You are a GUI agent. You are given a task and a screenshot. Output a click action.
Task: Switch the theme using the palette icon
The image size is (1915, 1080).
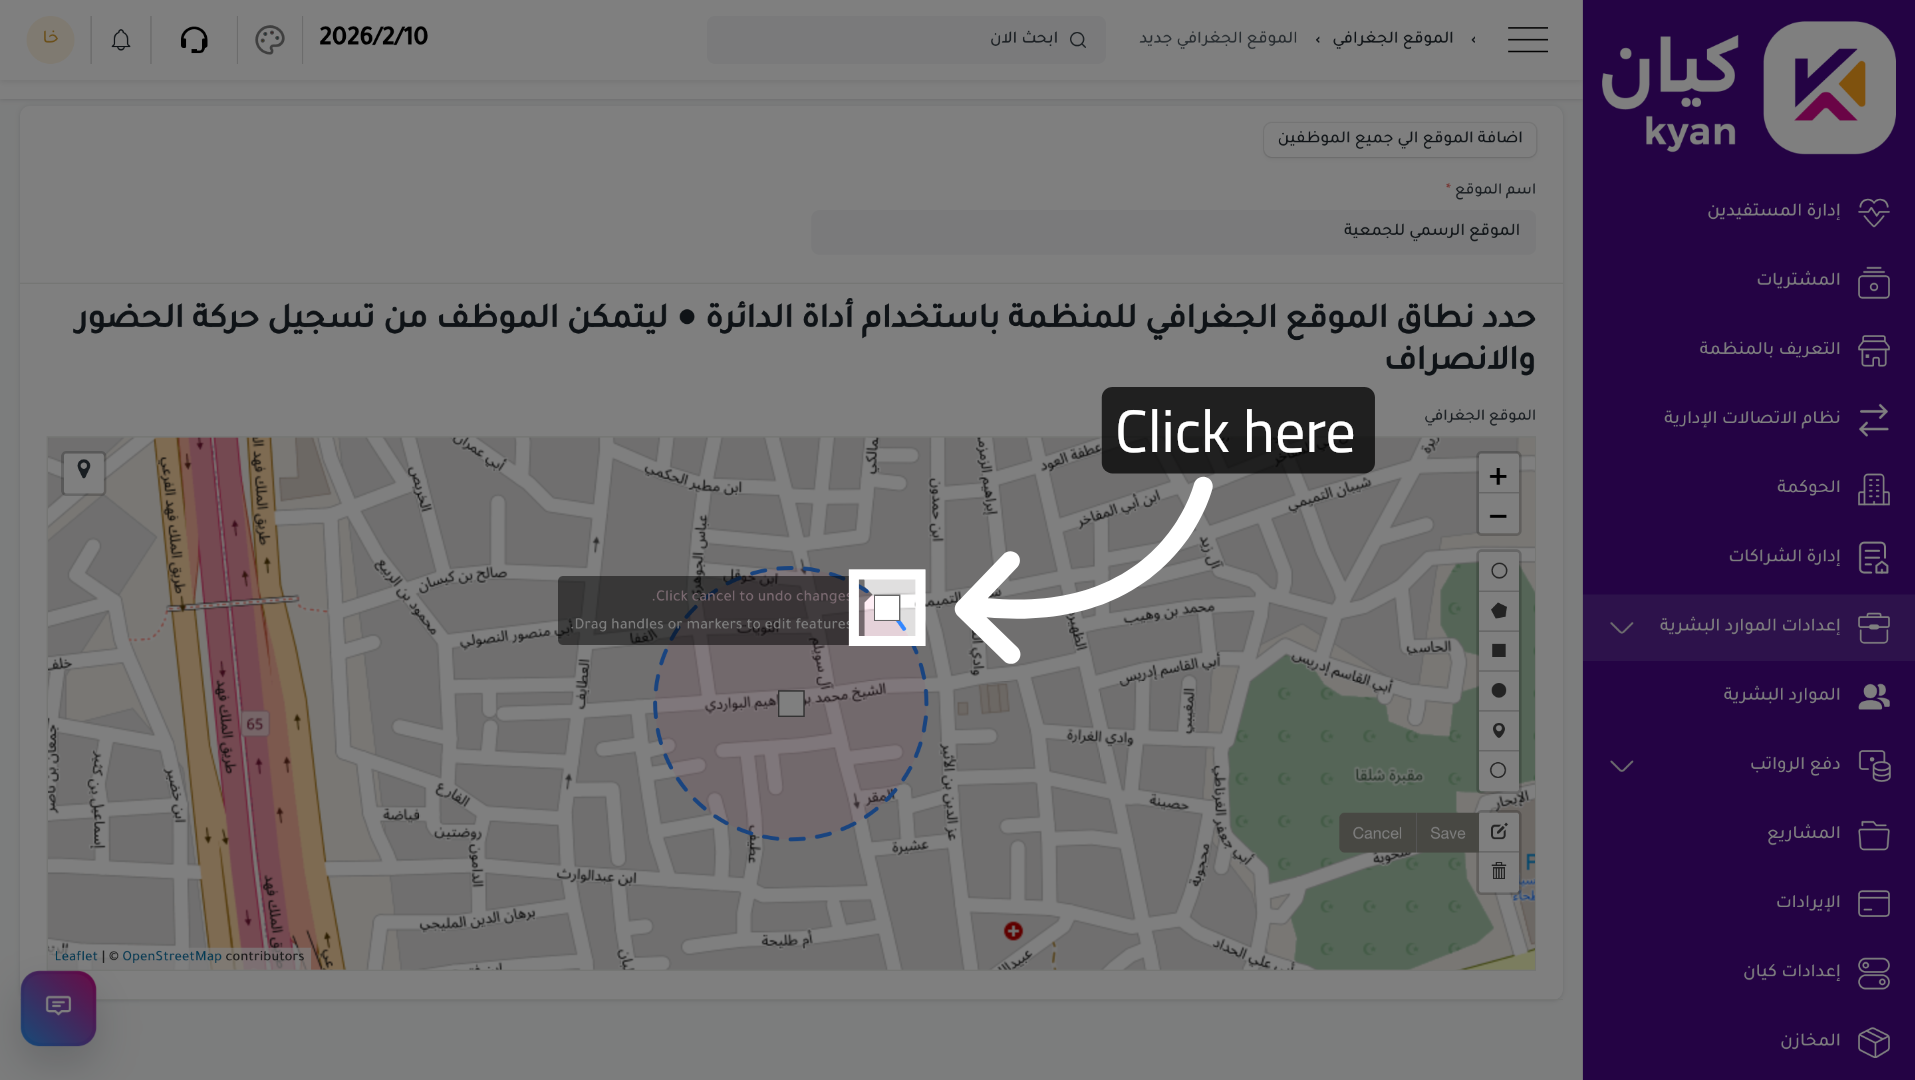pyautogui.click(x=268, y=40)
